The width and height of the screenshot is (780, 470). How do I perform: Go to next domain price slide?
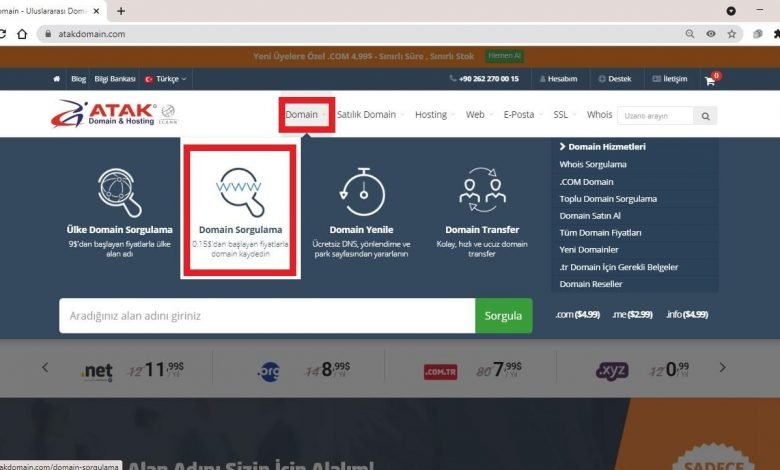[723, 368]
